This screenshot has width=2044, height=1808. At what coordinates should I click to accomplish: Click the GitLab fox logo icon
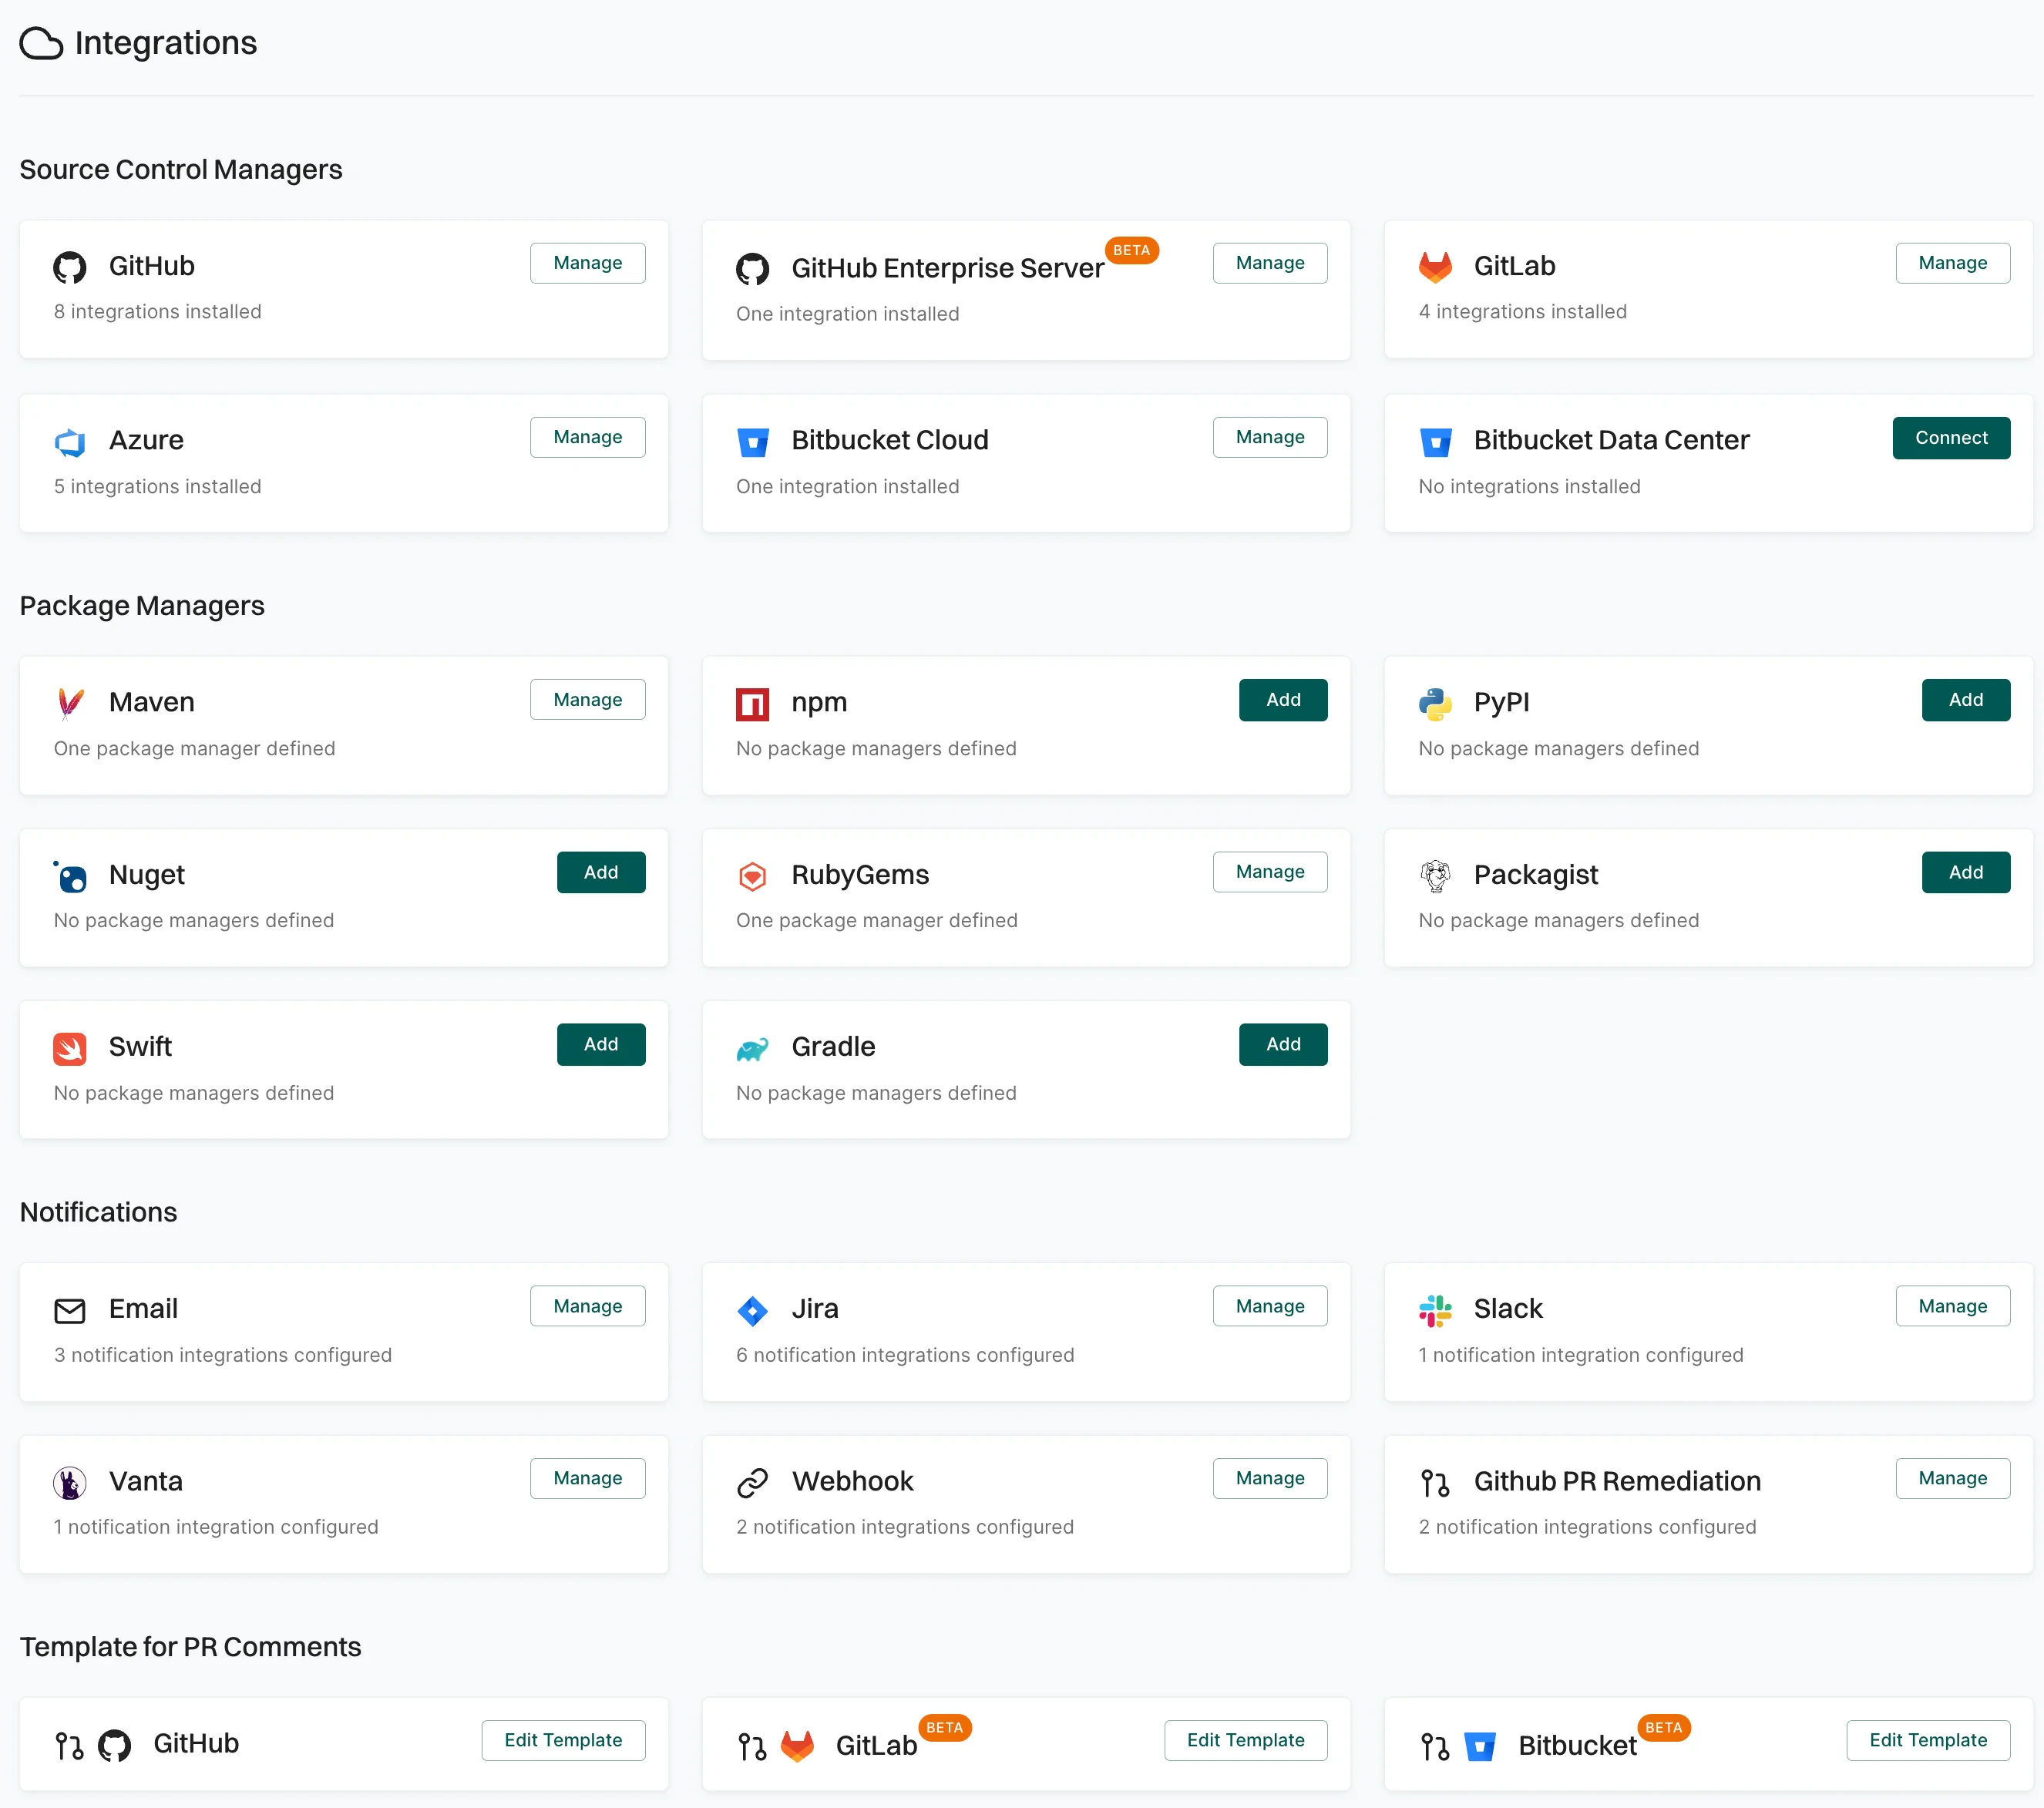pyautogui.click(x=1436, y=267)
